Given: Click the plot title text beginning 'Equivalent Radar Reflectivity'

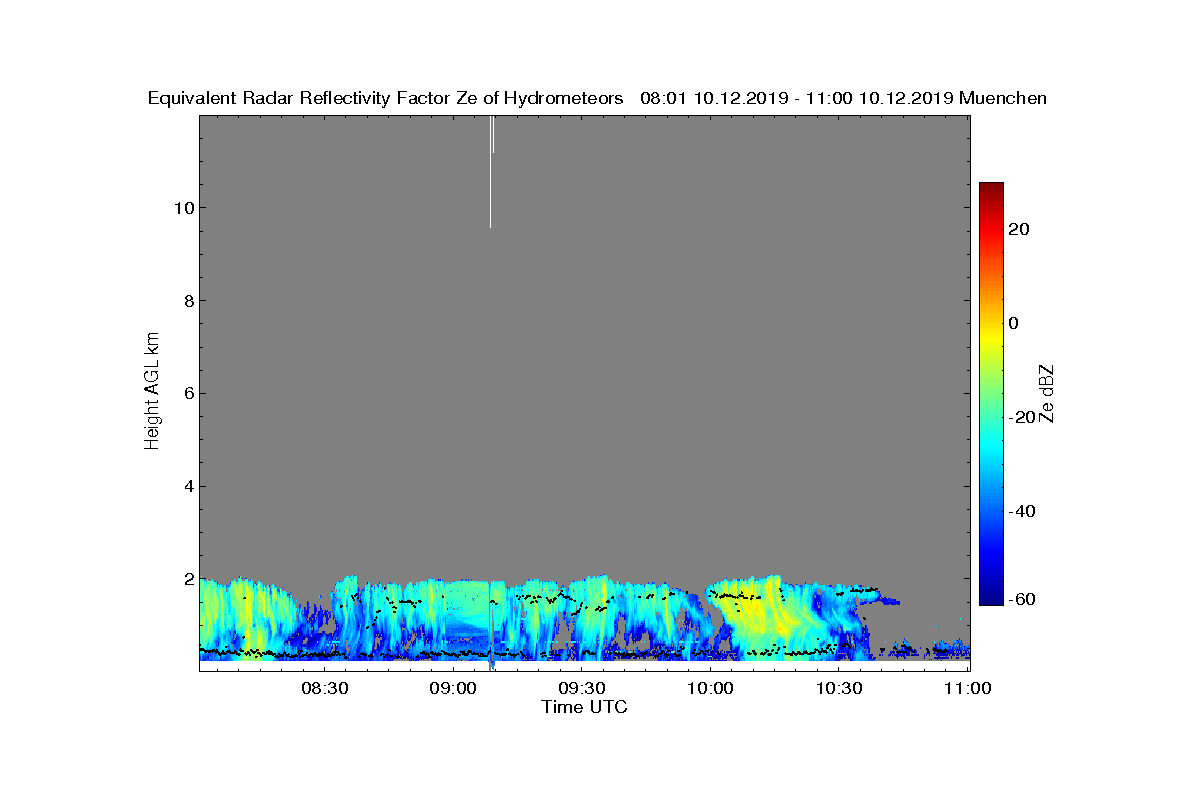Looking at the screenshot, I should pyautogui.click(x=597, y=98).
